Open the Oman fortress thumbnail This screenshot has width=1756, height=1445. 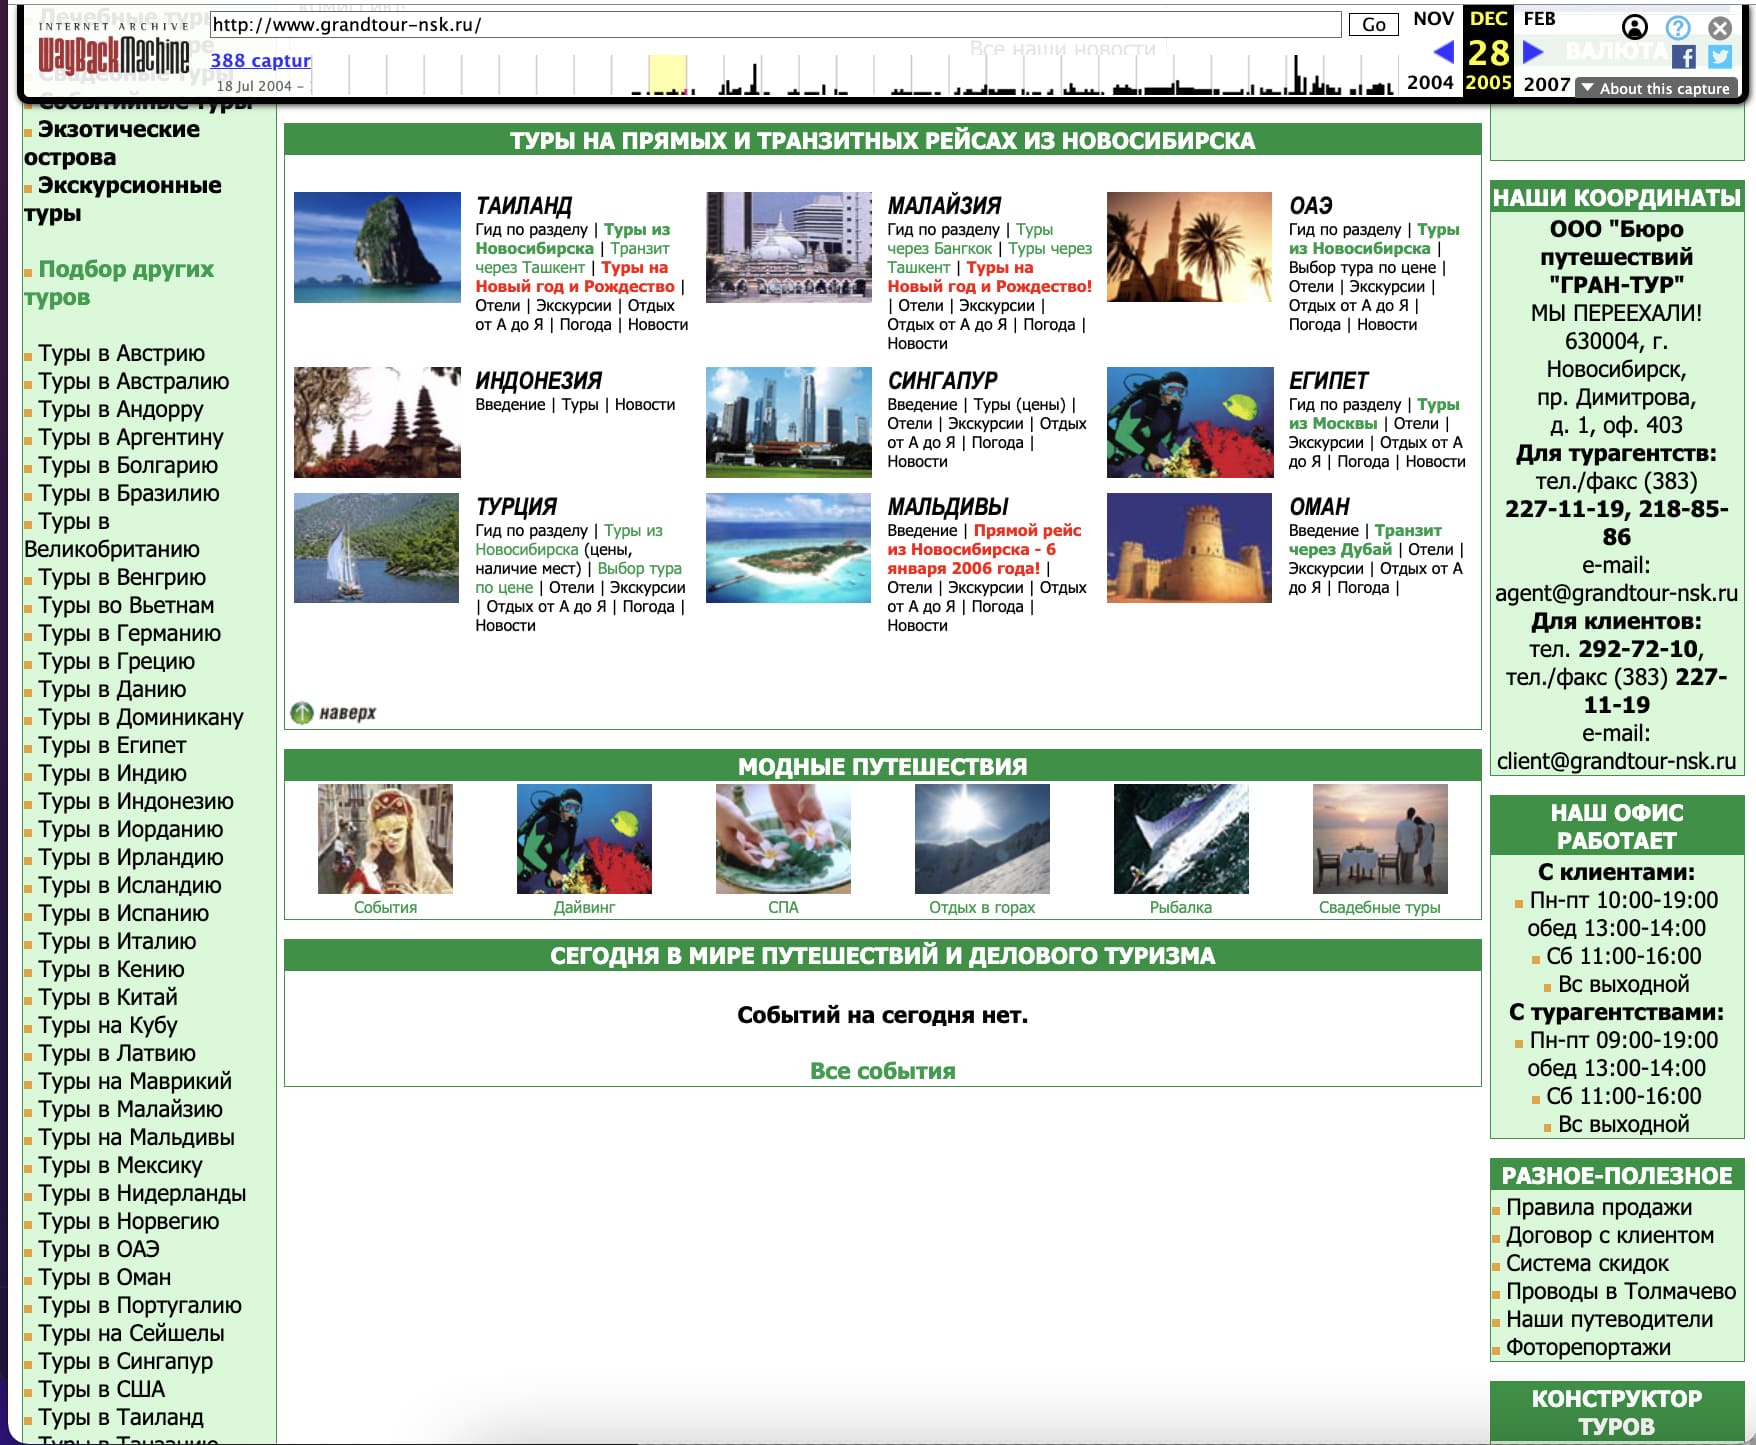click(1189, 548)
